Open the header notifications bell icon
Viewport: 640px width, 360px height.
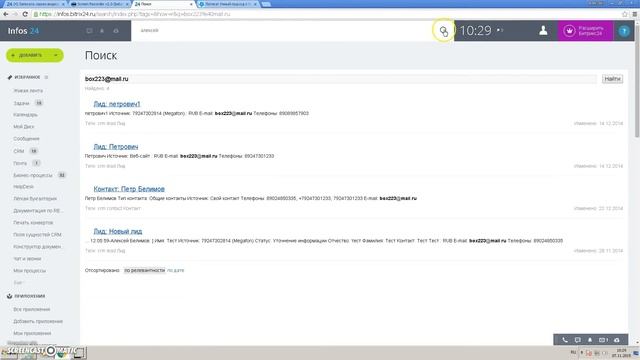(x=102, y=31)
